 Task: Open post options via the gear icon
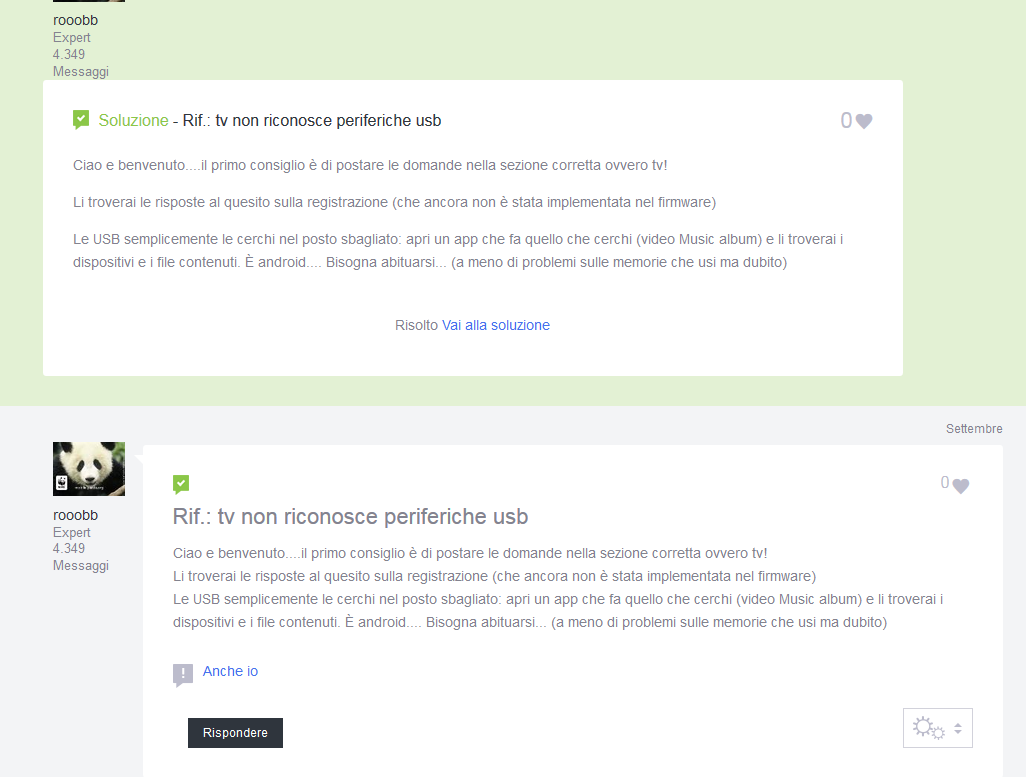(x=927, y=728)
